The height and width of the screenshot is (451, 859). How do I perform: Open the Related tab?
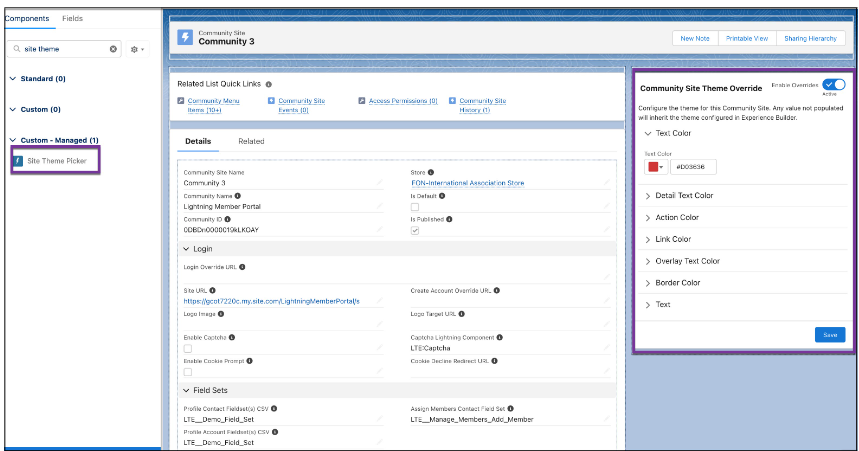click(251, 141)
